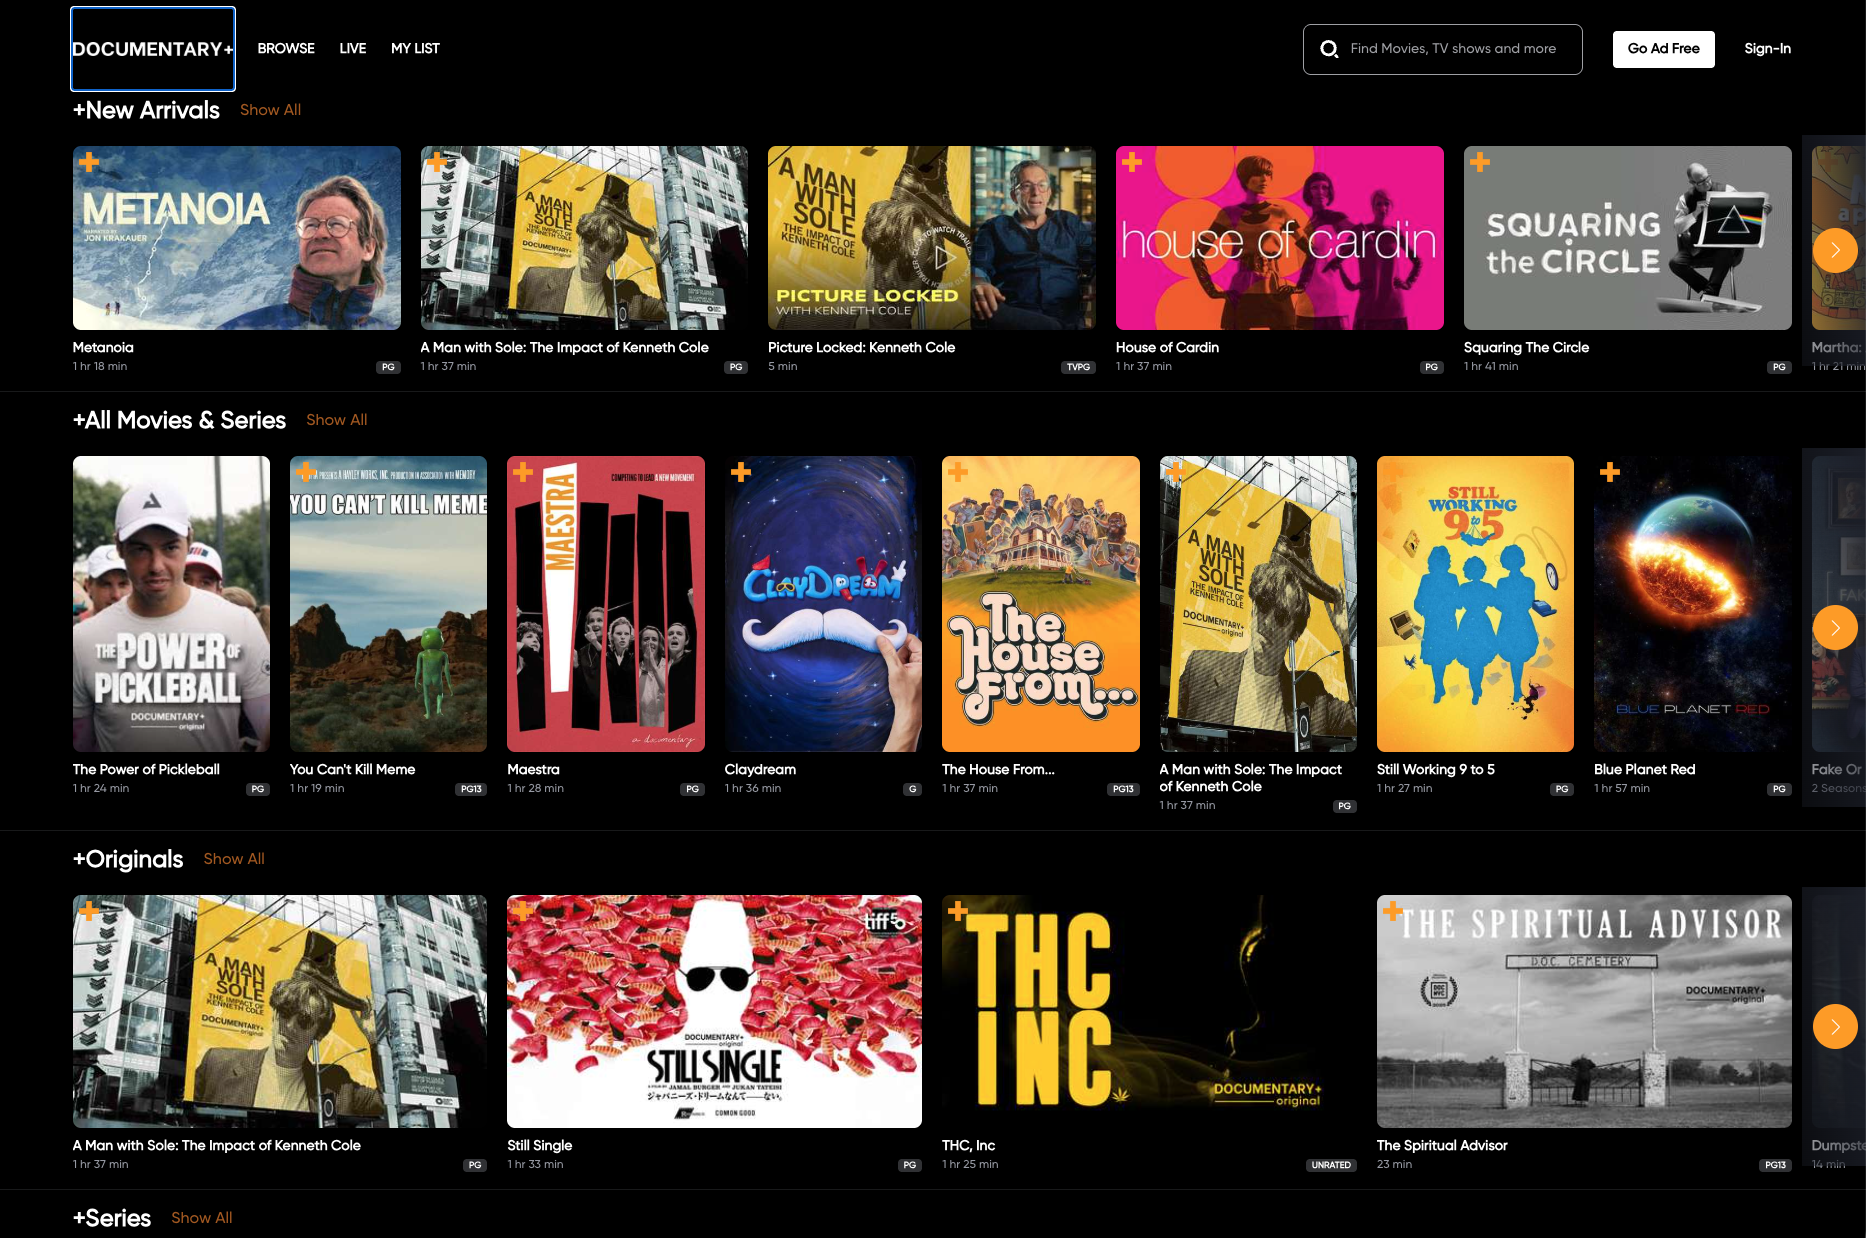Click the "5 min" duration text
This screenshot has height=1238, width=1866.
pos(782,367)
